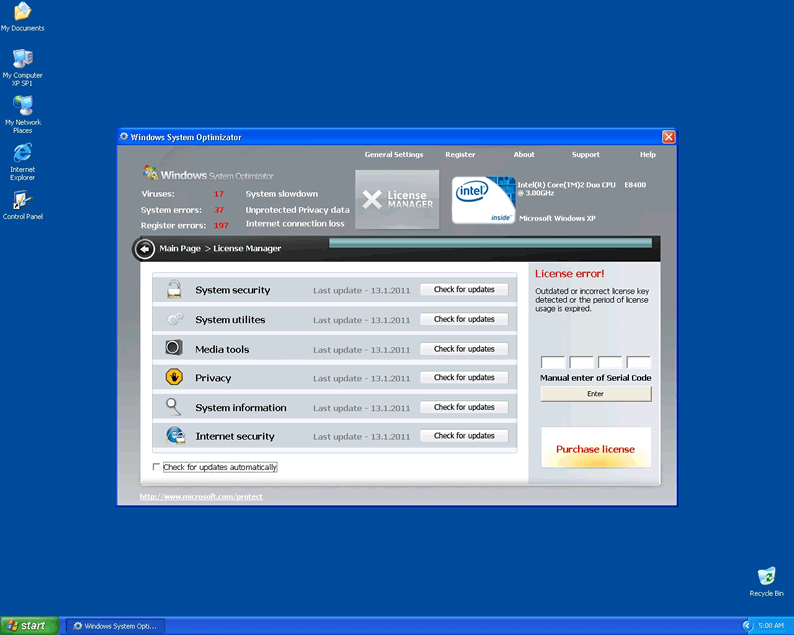The height and width of the screenshot is (635, 794).
Task: Open the General Settings menu
Action: tap(393, 155)
